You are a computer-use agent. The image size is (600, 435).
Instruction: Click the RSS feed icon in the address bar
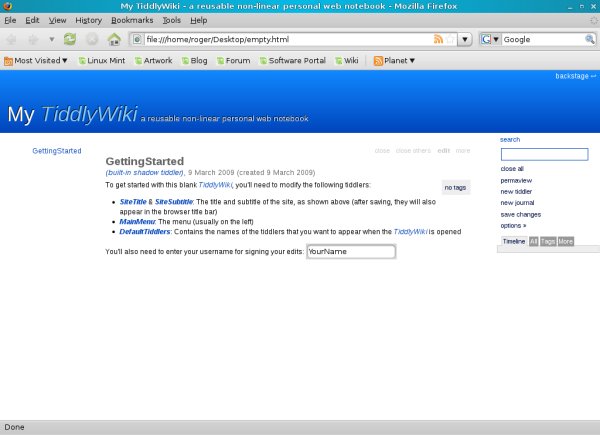438,40
